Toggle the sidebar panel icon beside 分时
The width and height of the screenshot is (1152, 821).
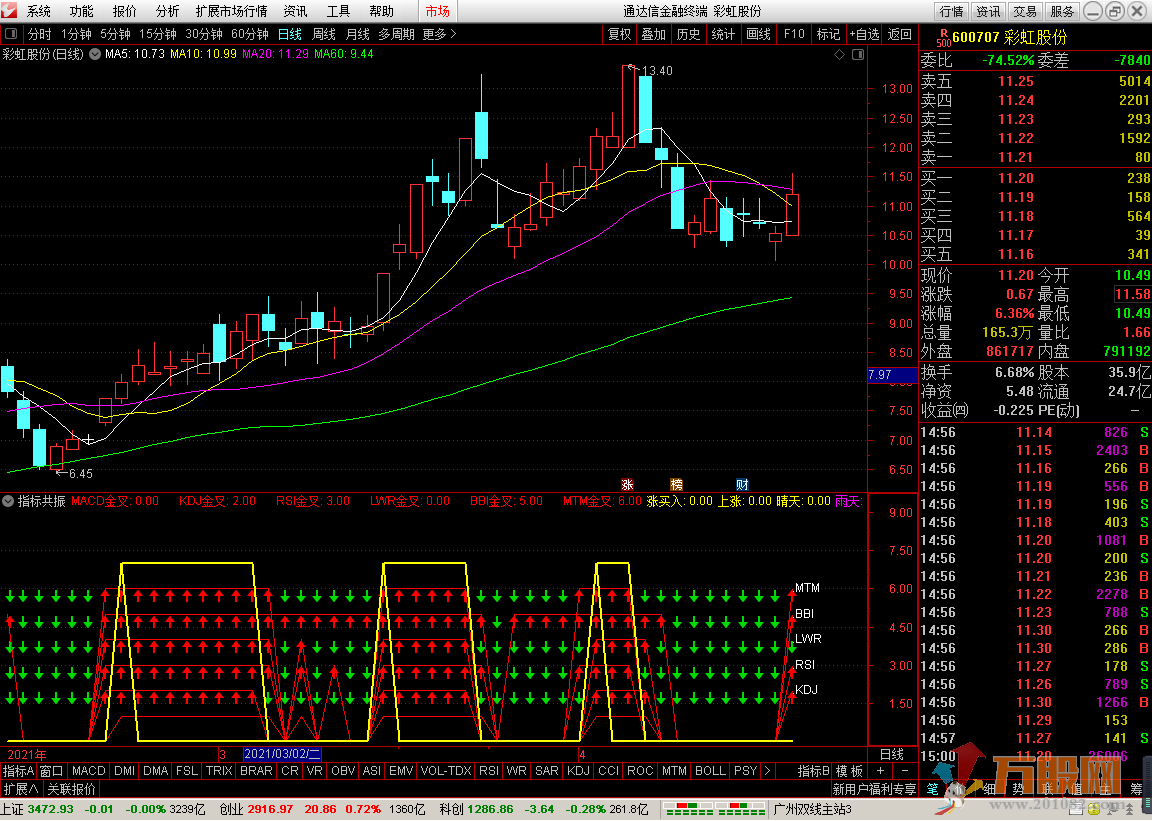coord(11,34)
